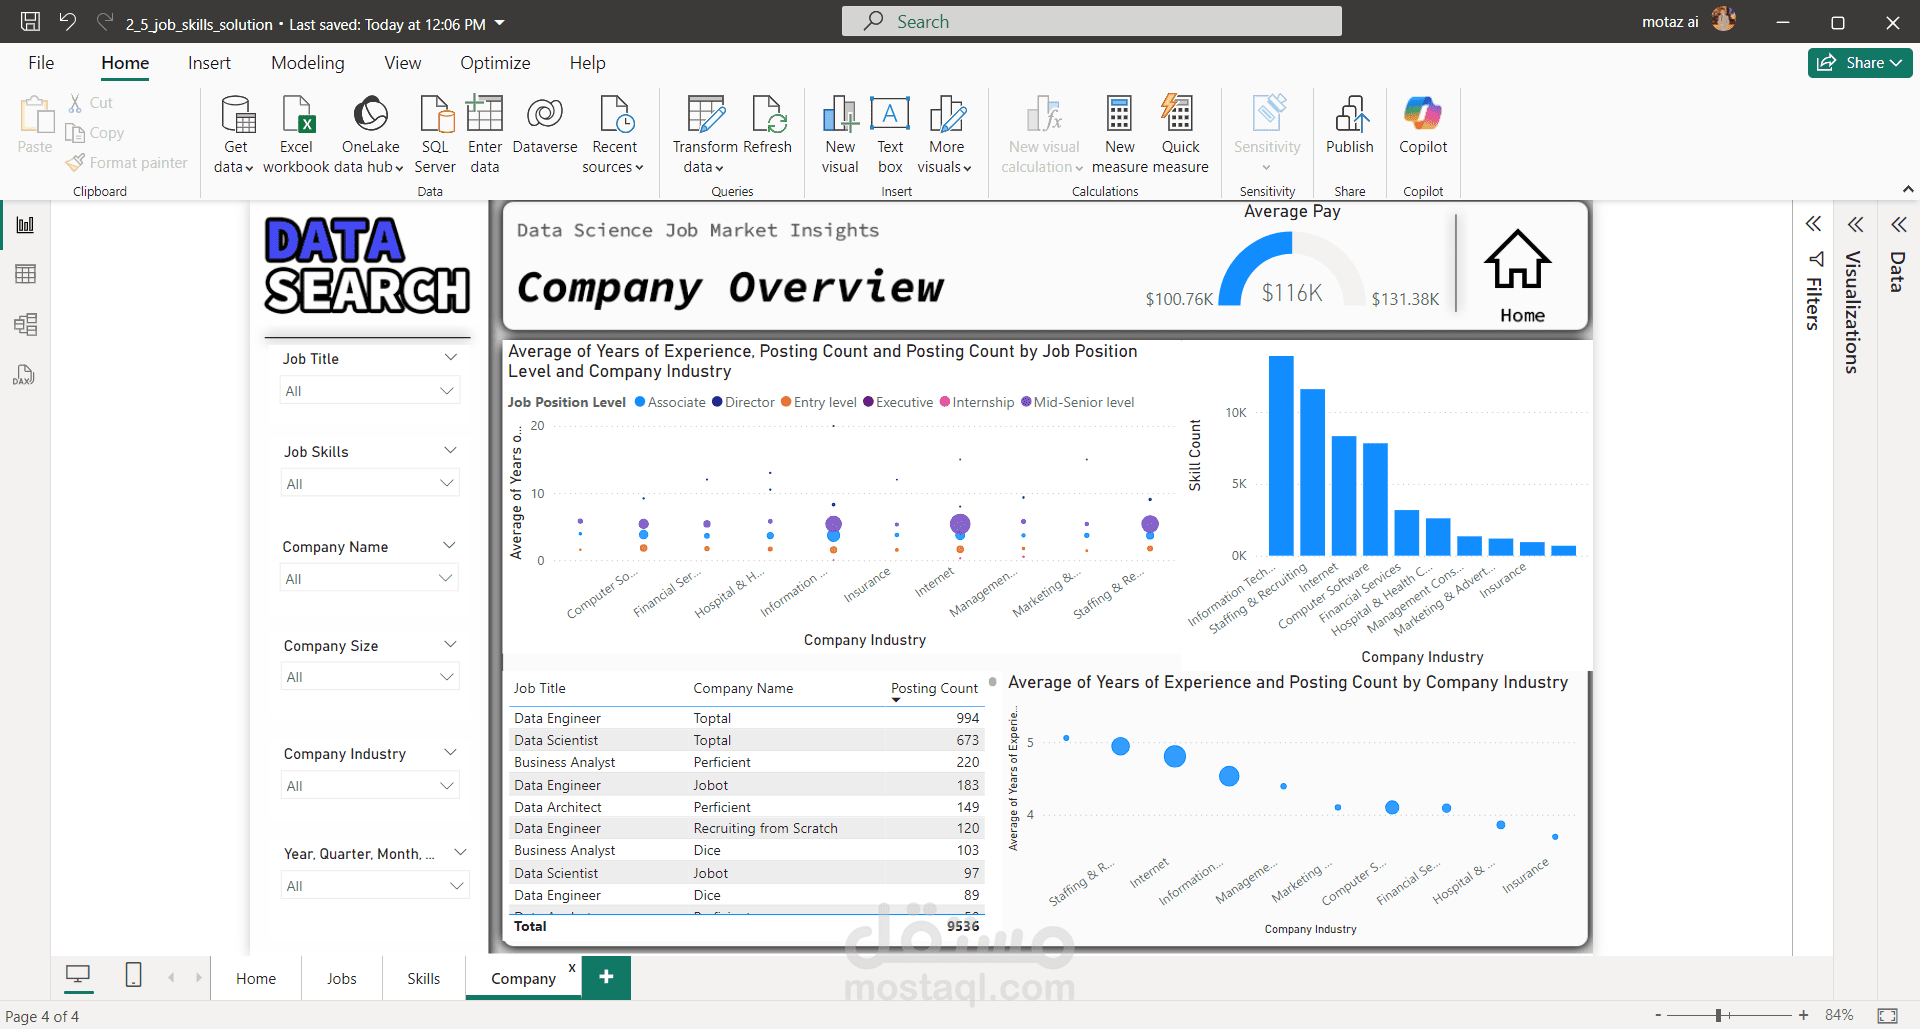Image resolution: width=1920 pixels, height=1029 pixels.
Task: Insert a Text box
Action: pyautogui.click(x=890, y=135)
